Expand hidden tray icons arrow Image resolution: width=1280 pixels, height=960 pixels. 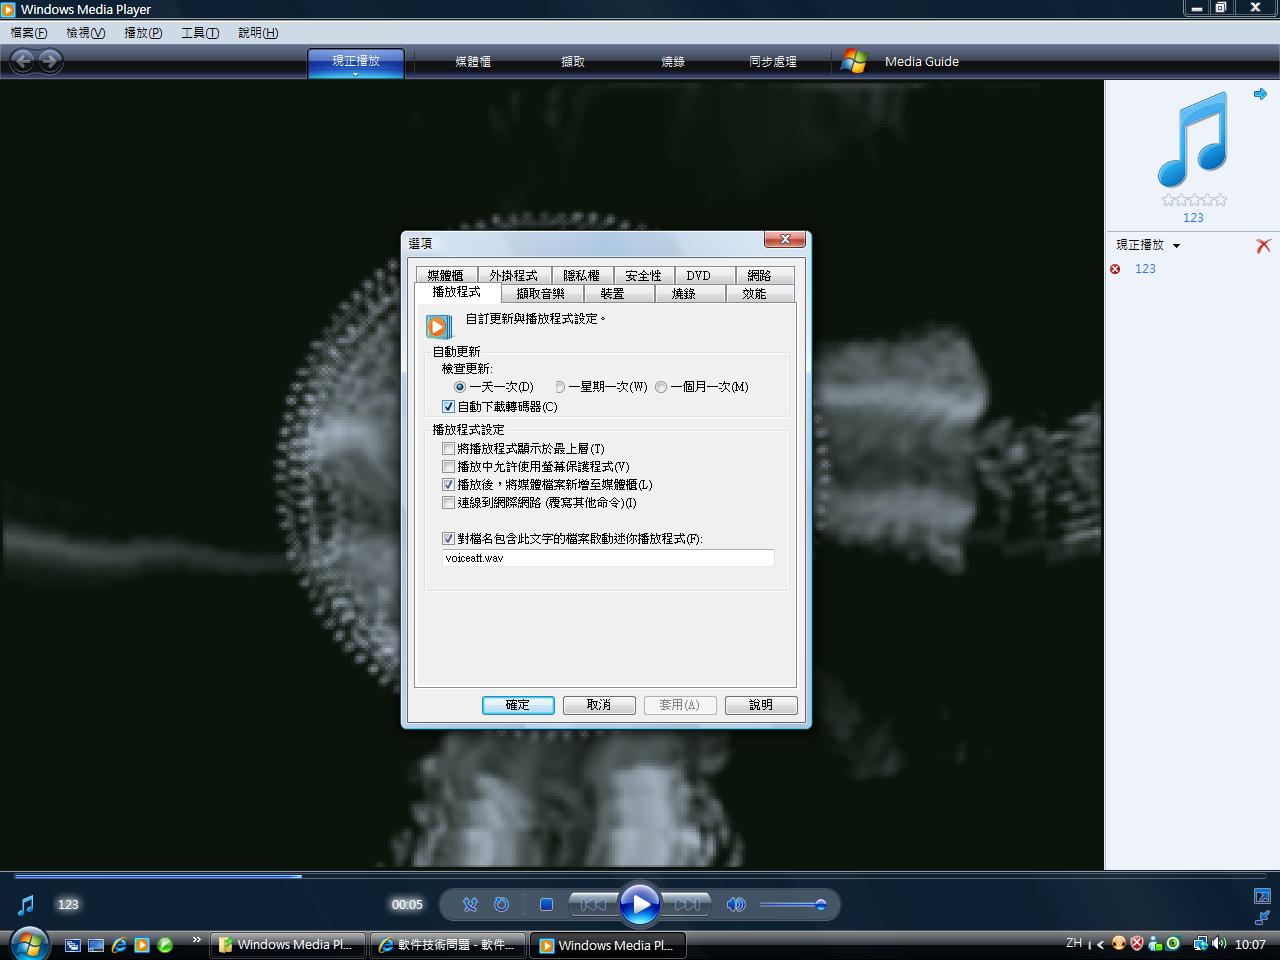point(1101,943)
